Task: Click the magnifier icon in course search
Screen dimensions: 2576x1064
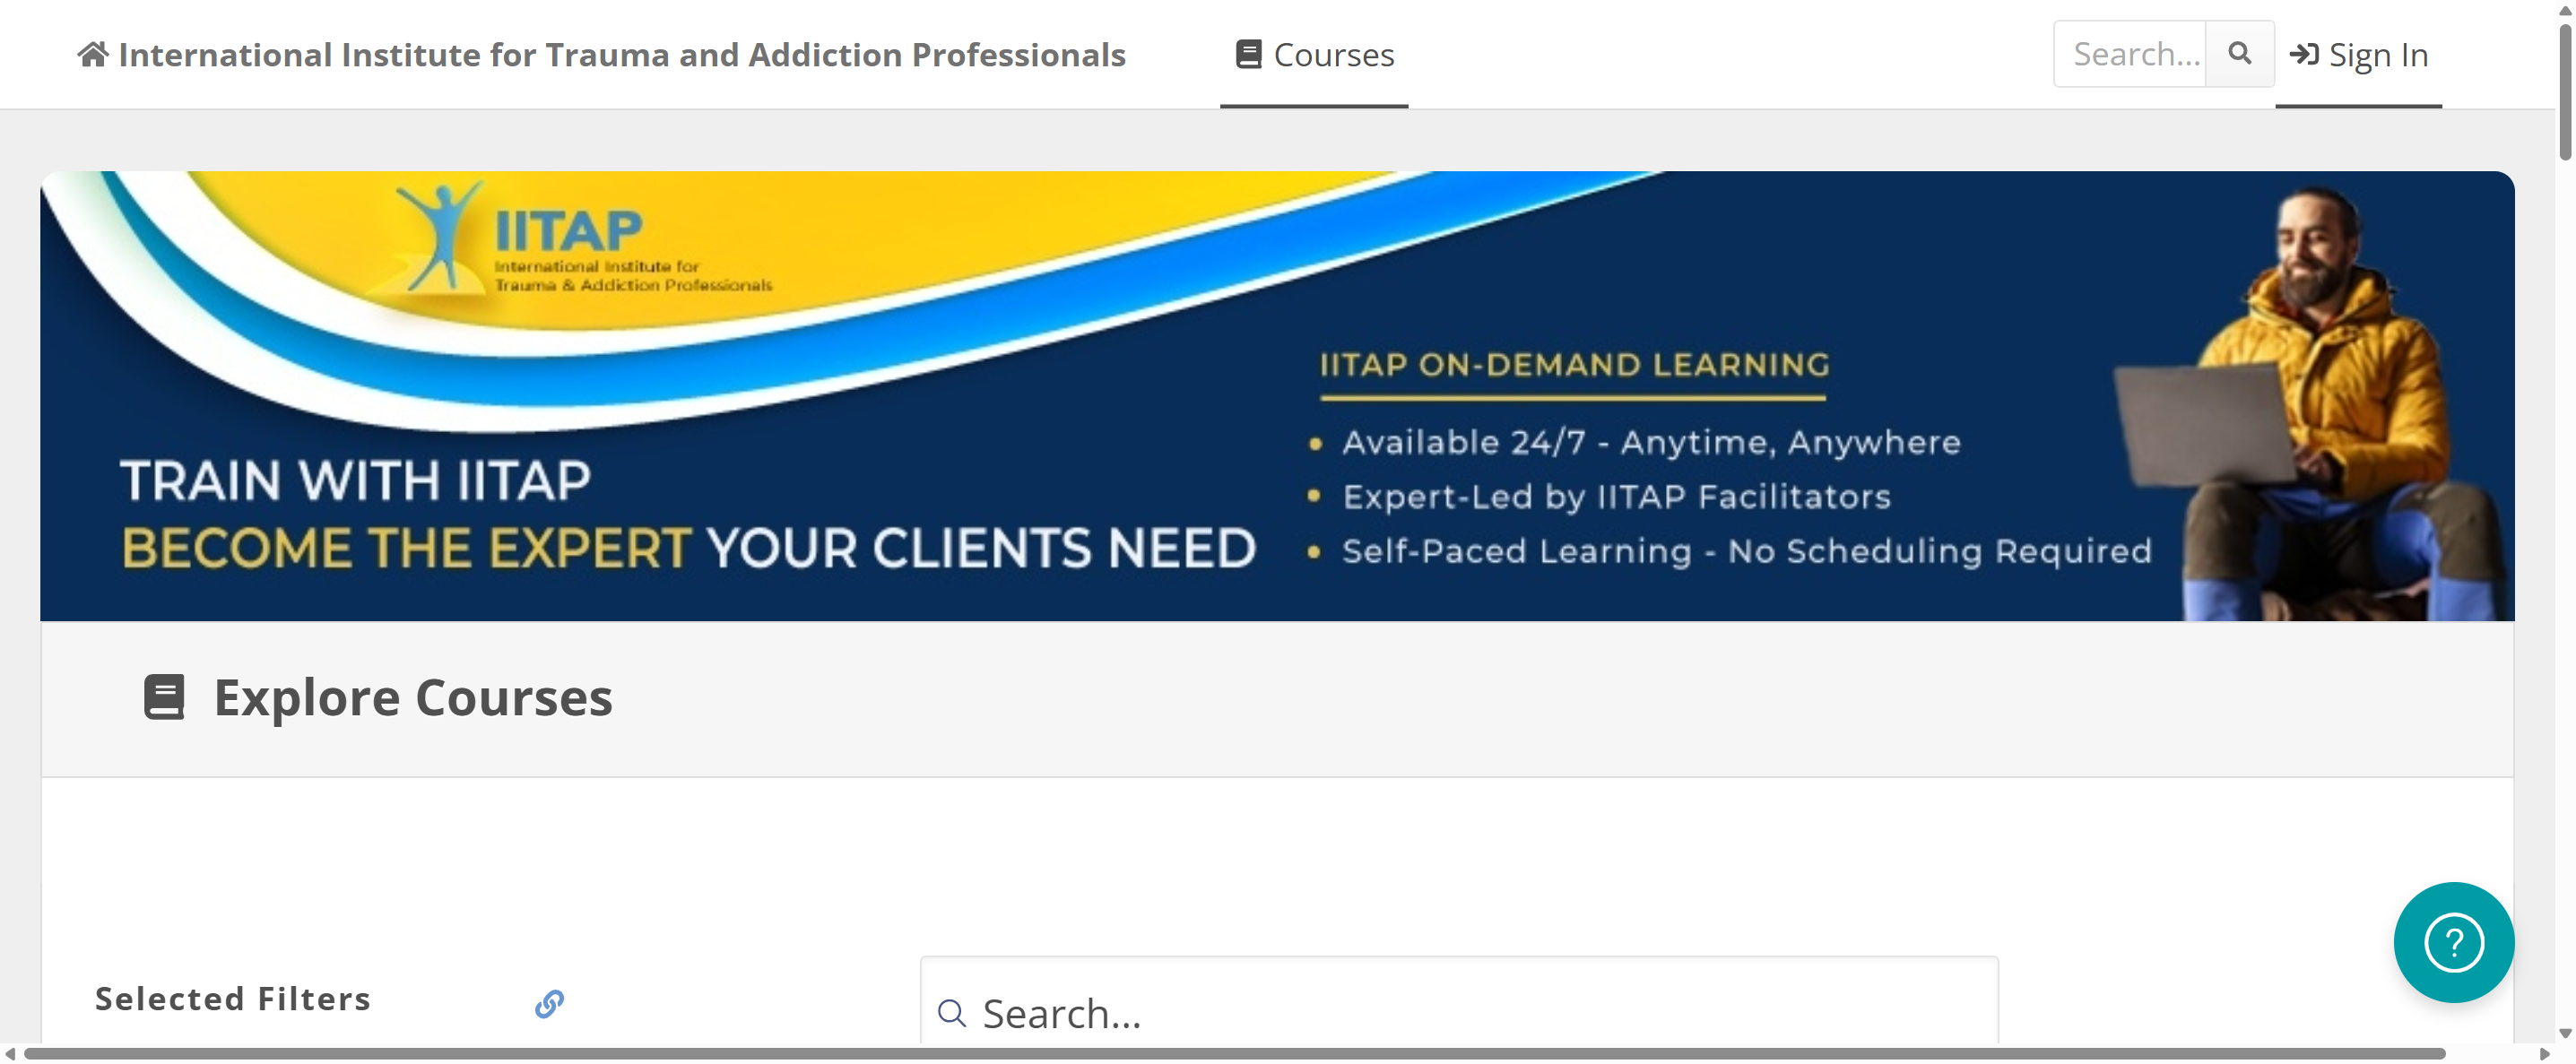Action: click(x=952, y=1013)
